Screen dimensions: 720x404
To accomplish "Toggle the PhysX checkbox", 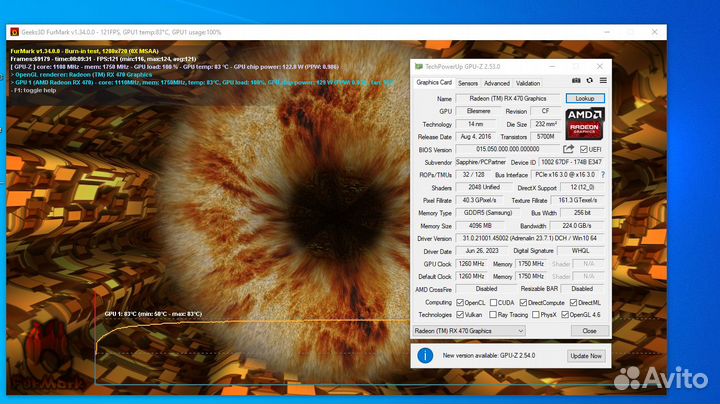I will tap(535, 314).
